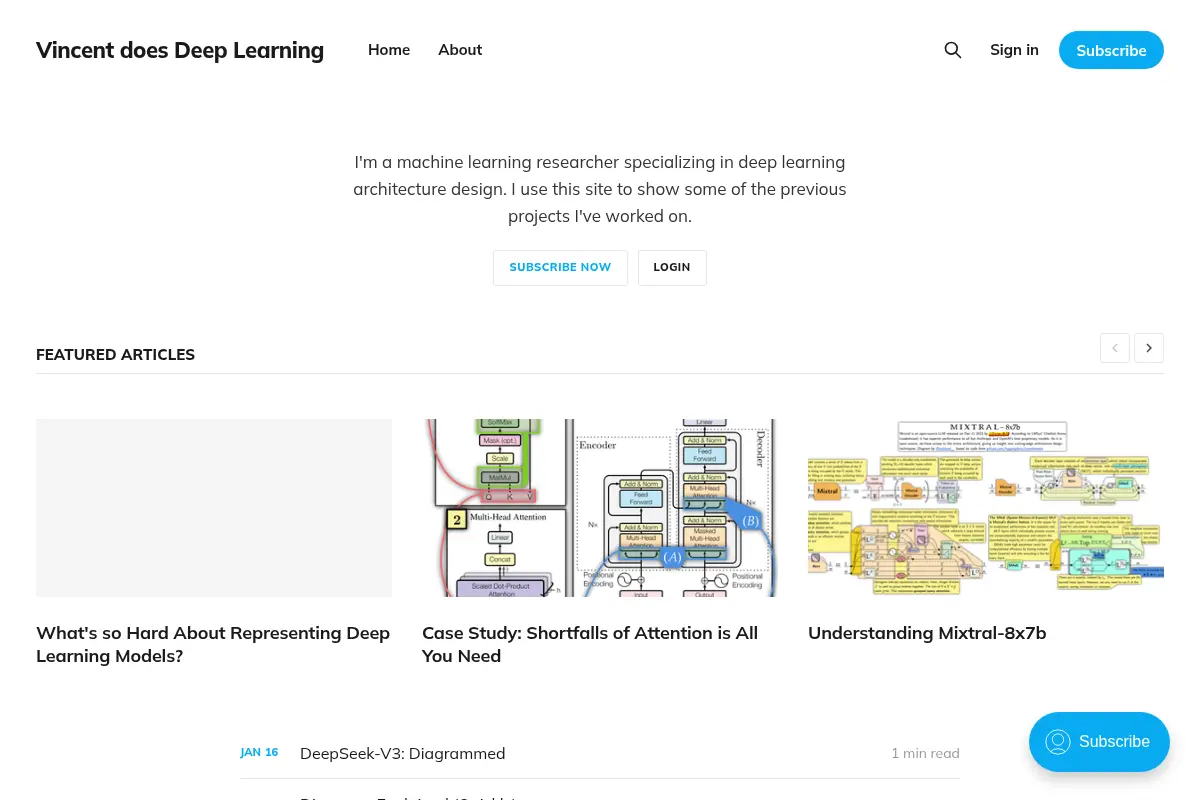
Task: Click the SUBSCRIBE NOW button
Action: pos(560,268)
